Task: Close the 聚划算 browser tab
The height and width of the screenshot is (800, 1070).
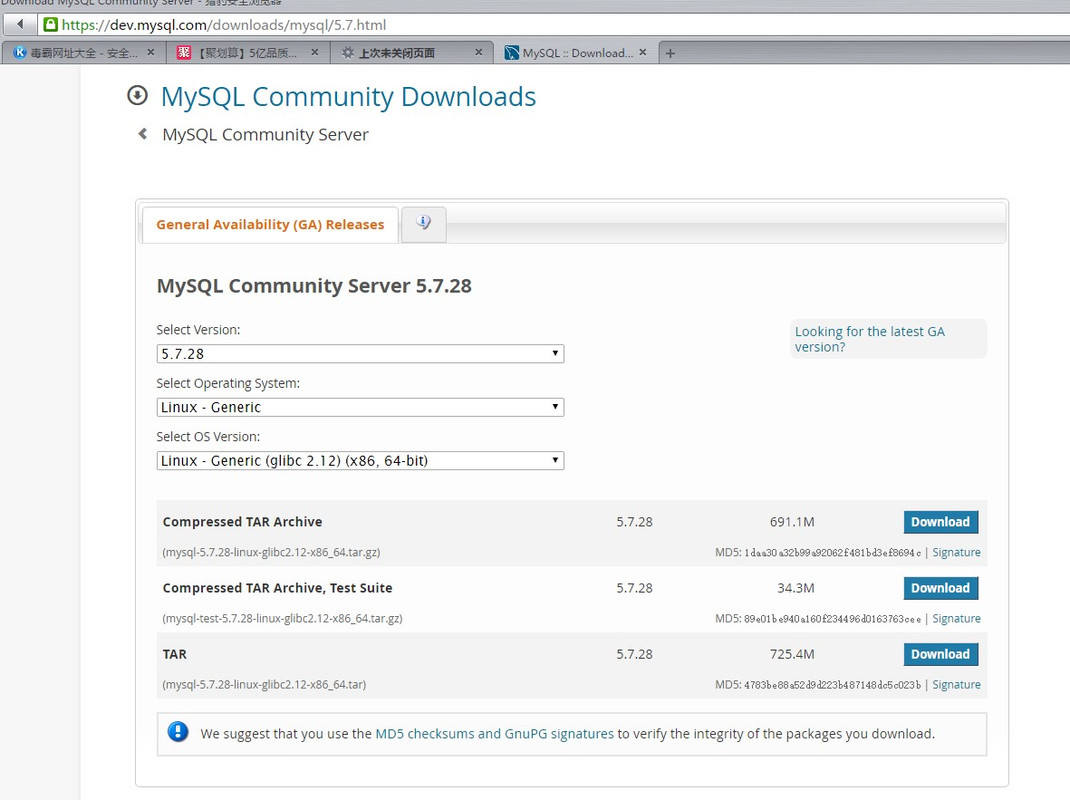Action: coord(315,52)
